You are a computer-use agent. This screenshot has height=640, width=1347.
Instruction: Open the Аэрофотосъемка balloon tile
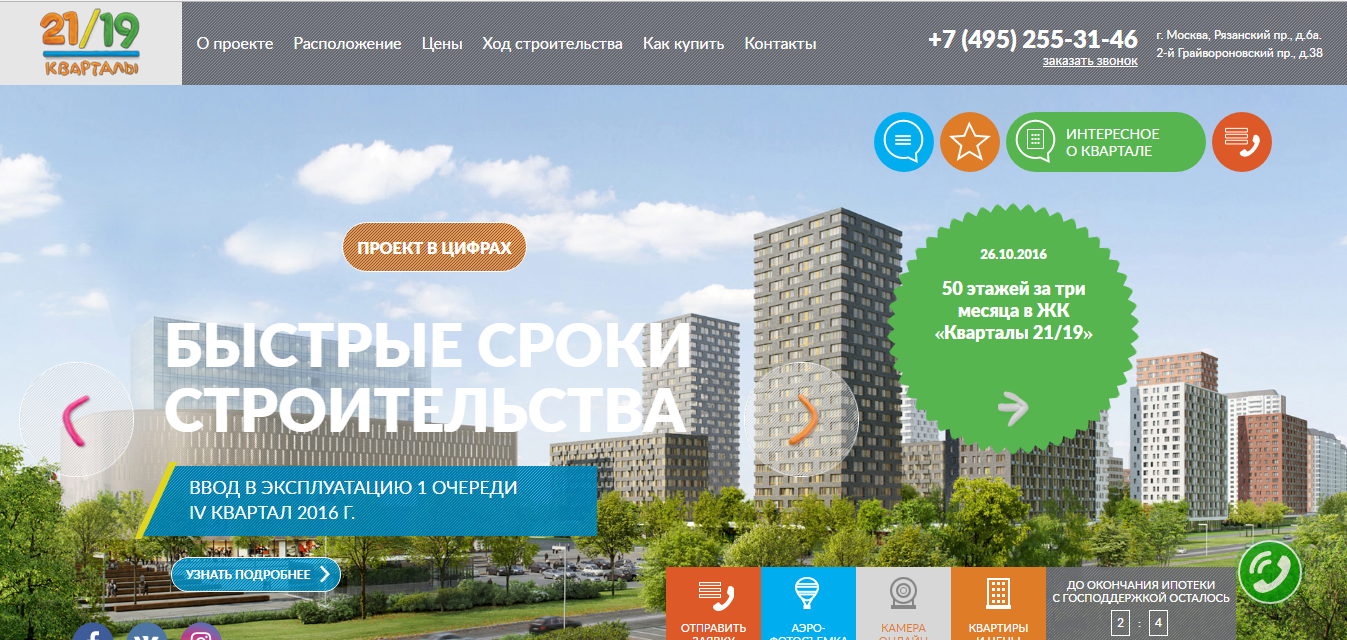pos(808,604)
